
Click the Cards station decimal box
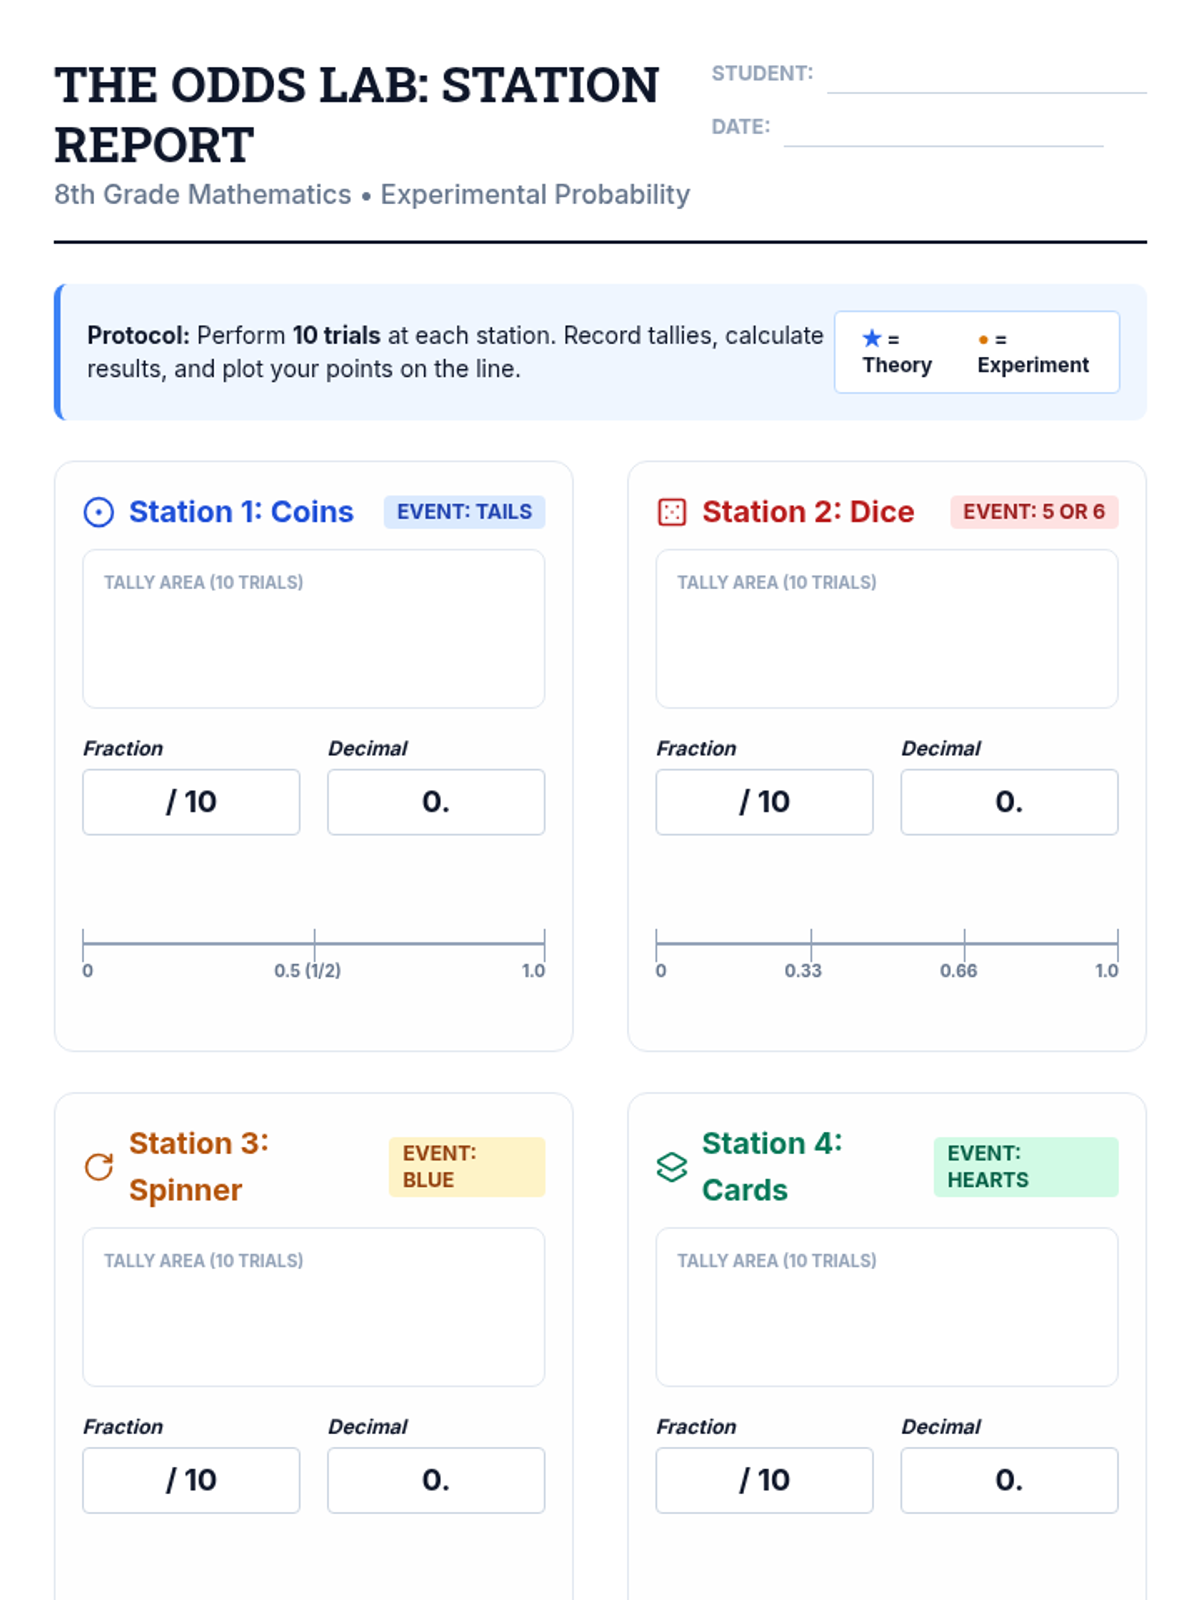1009,1480
